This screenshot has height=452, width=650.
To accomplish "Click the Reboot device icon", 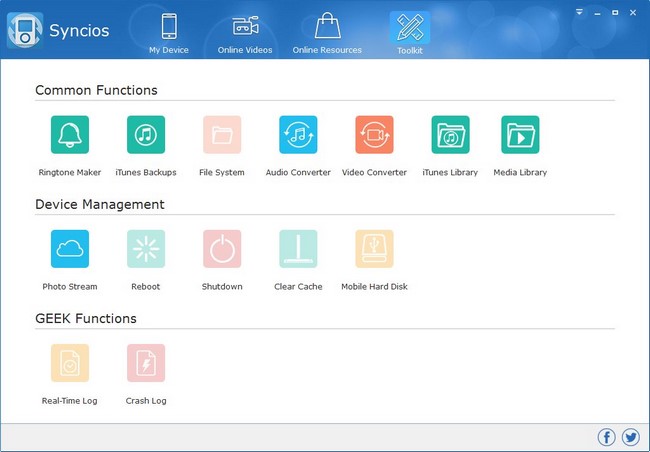I will [146, 249].
